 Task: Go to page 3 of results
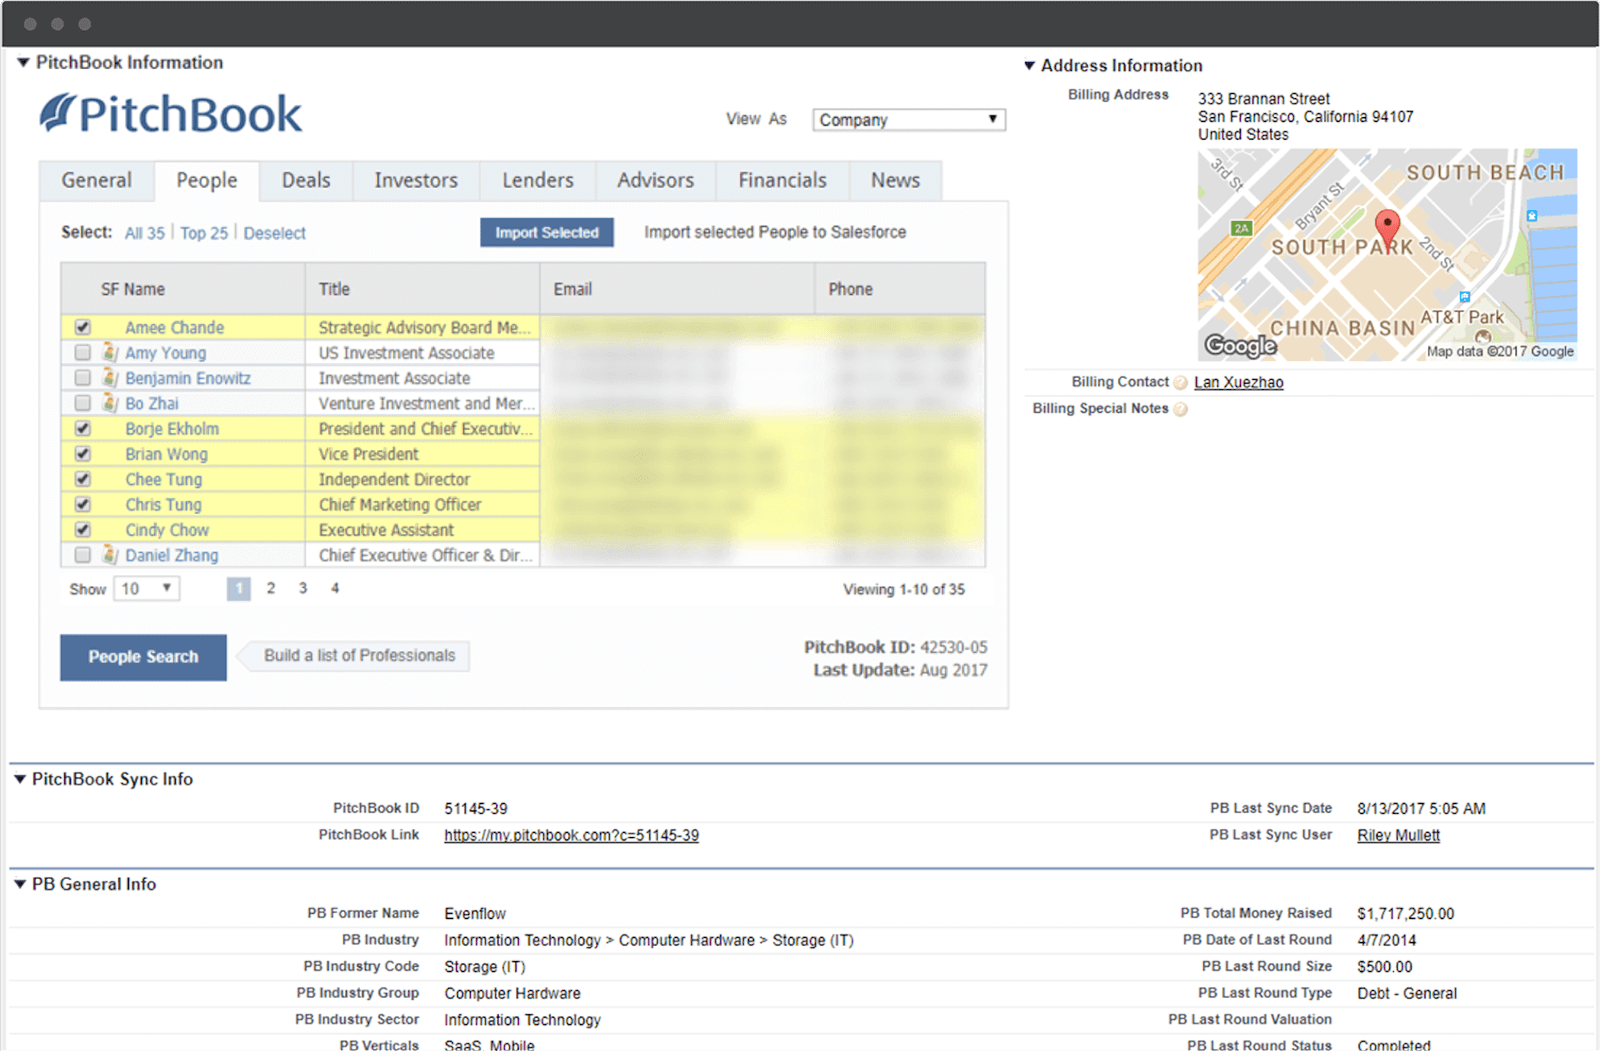[x=303, y=588]
